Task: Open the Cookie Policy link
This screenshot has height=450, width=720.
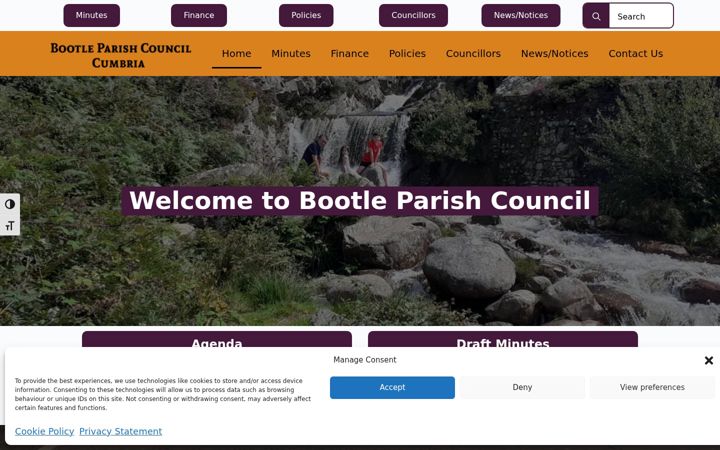Action: tap(44, 432)
